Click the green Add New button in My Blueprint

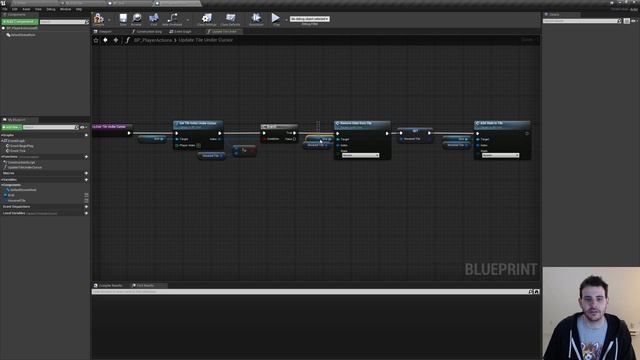(11, 127)
